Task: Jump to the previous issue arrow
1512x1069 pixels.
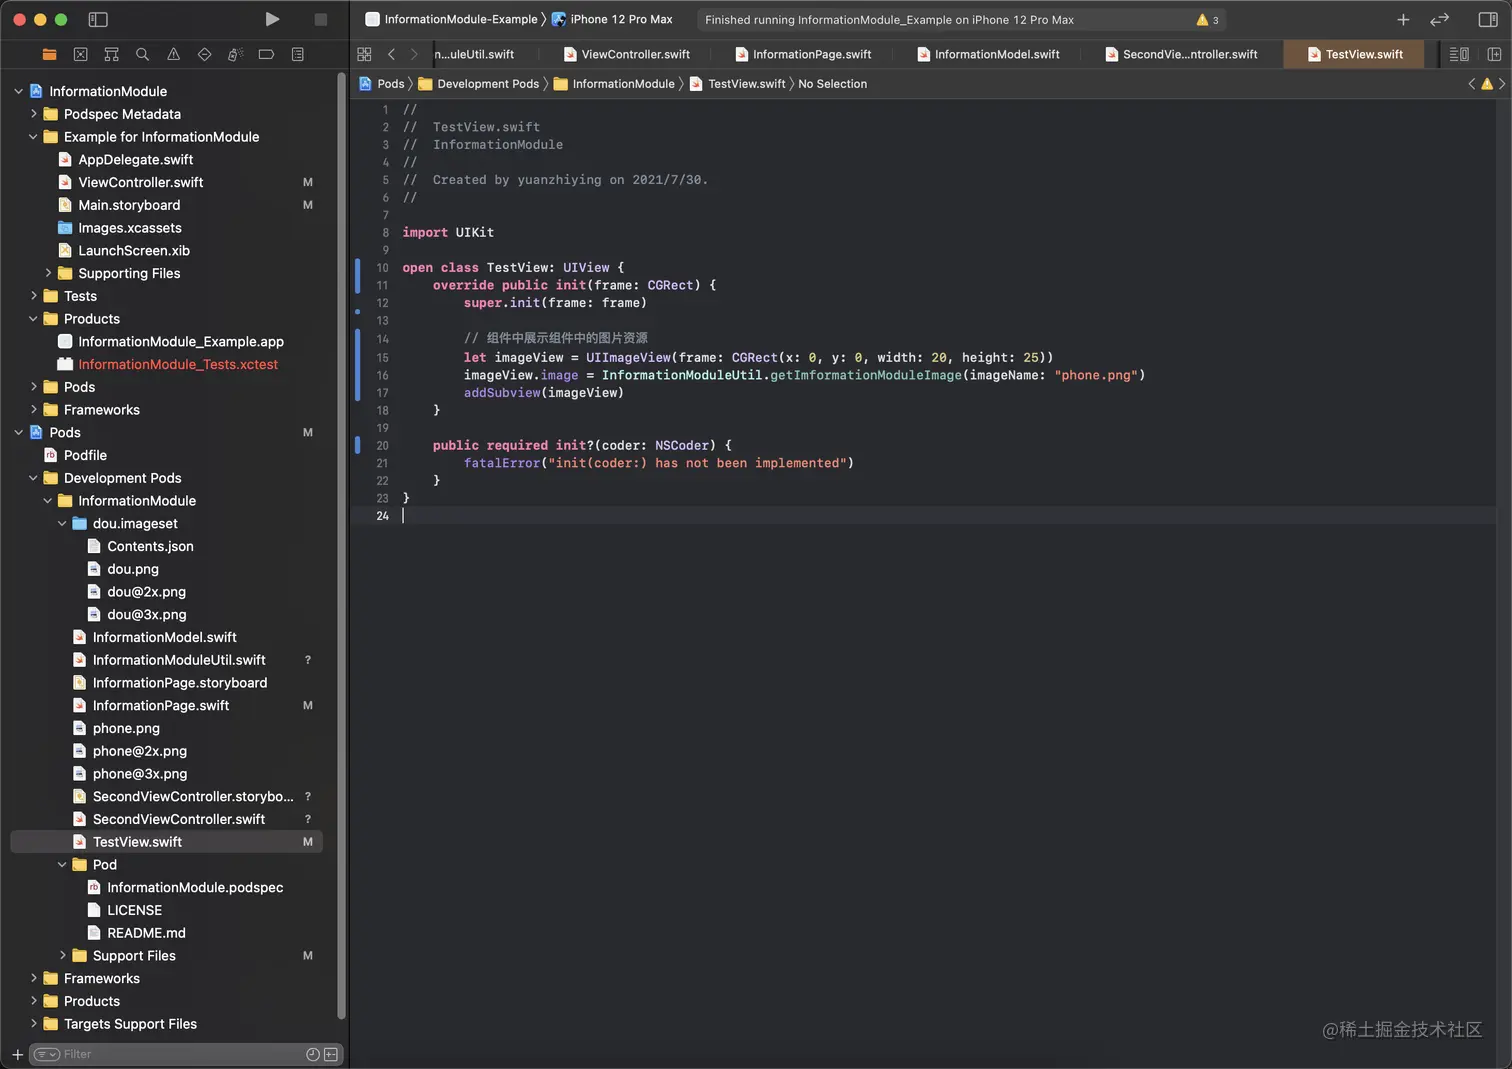Action: (x=1471, y=84)
